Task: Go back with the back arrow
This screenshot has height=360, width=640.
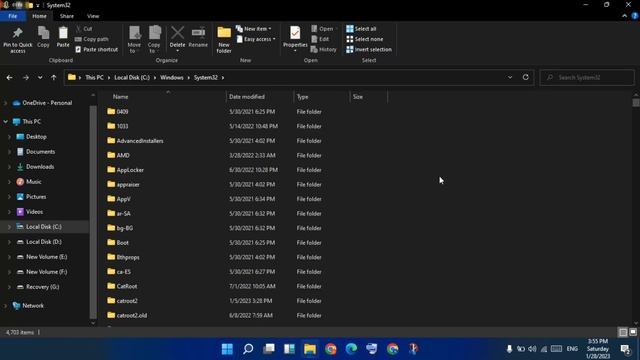Action: pos(9,77)
